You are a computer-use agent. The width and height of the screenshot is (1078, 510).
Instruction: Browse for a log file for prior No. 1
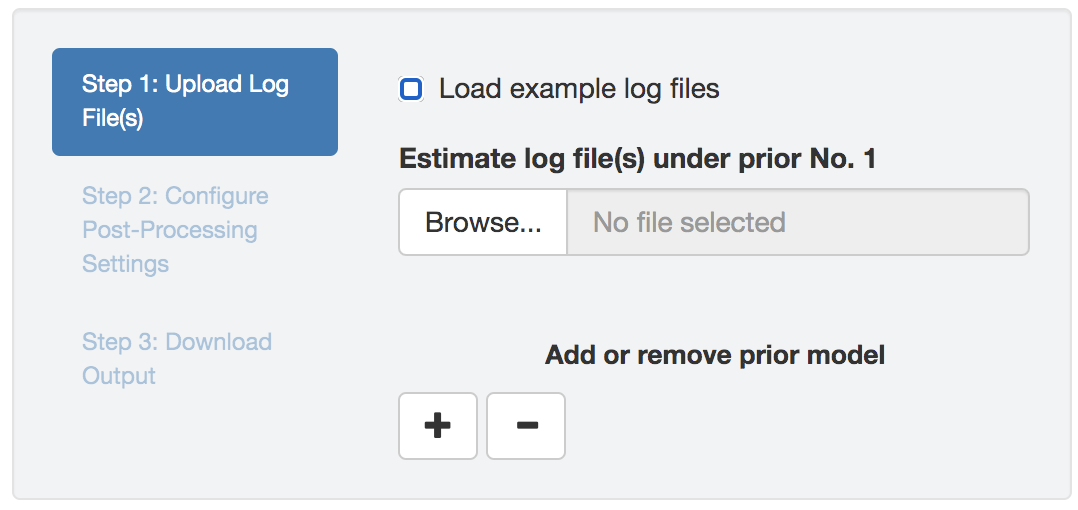483,222
